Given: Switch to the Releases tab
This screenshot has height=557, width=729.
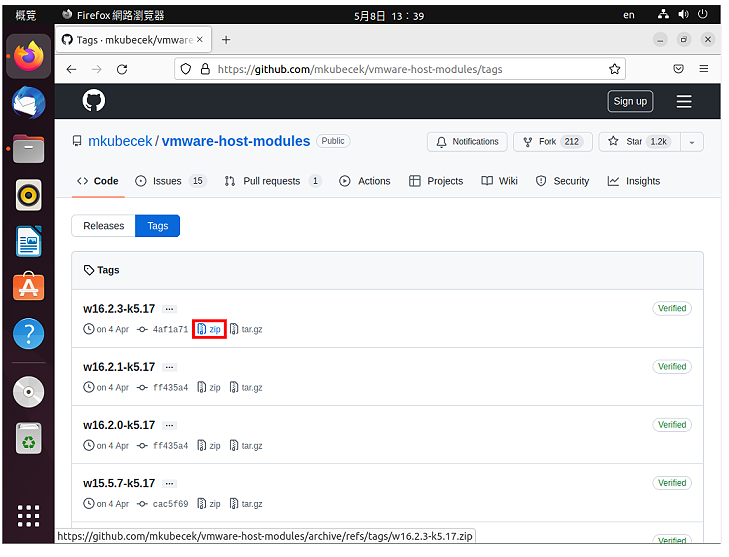Looking at the screenshot, I should tap(104, 226).
